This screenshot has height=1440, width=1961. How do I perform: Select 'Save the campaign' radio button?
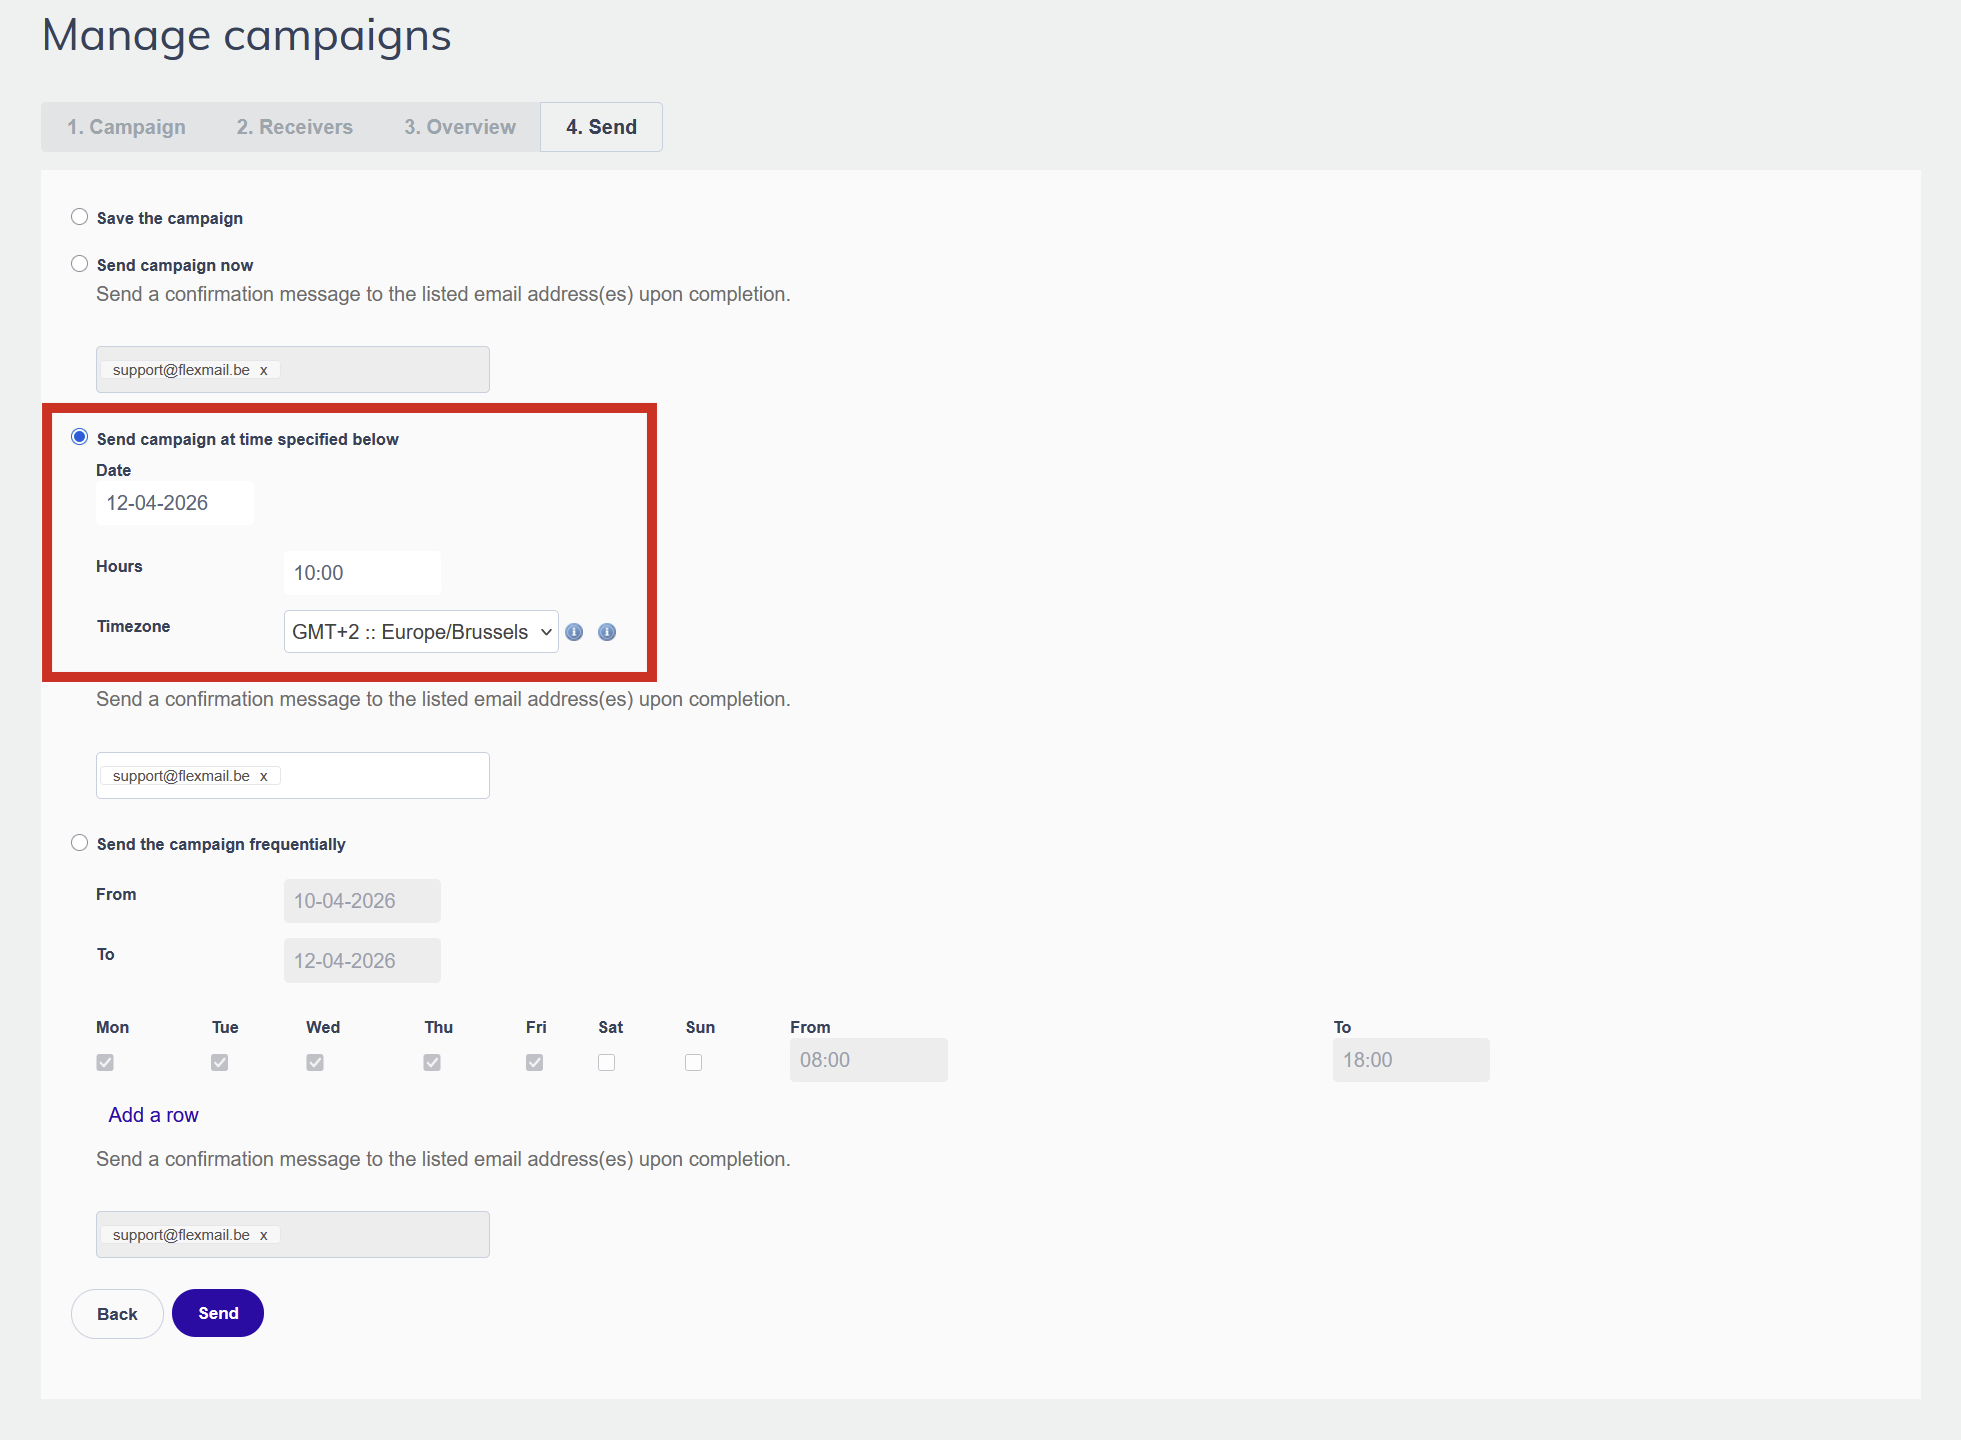[x=80, y=217]
